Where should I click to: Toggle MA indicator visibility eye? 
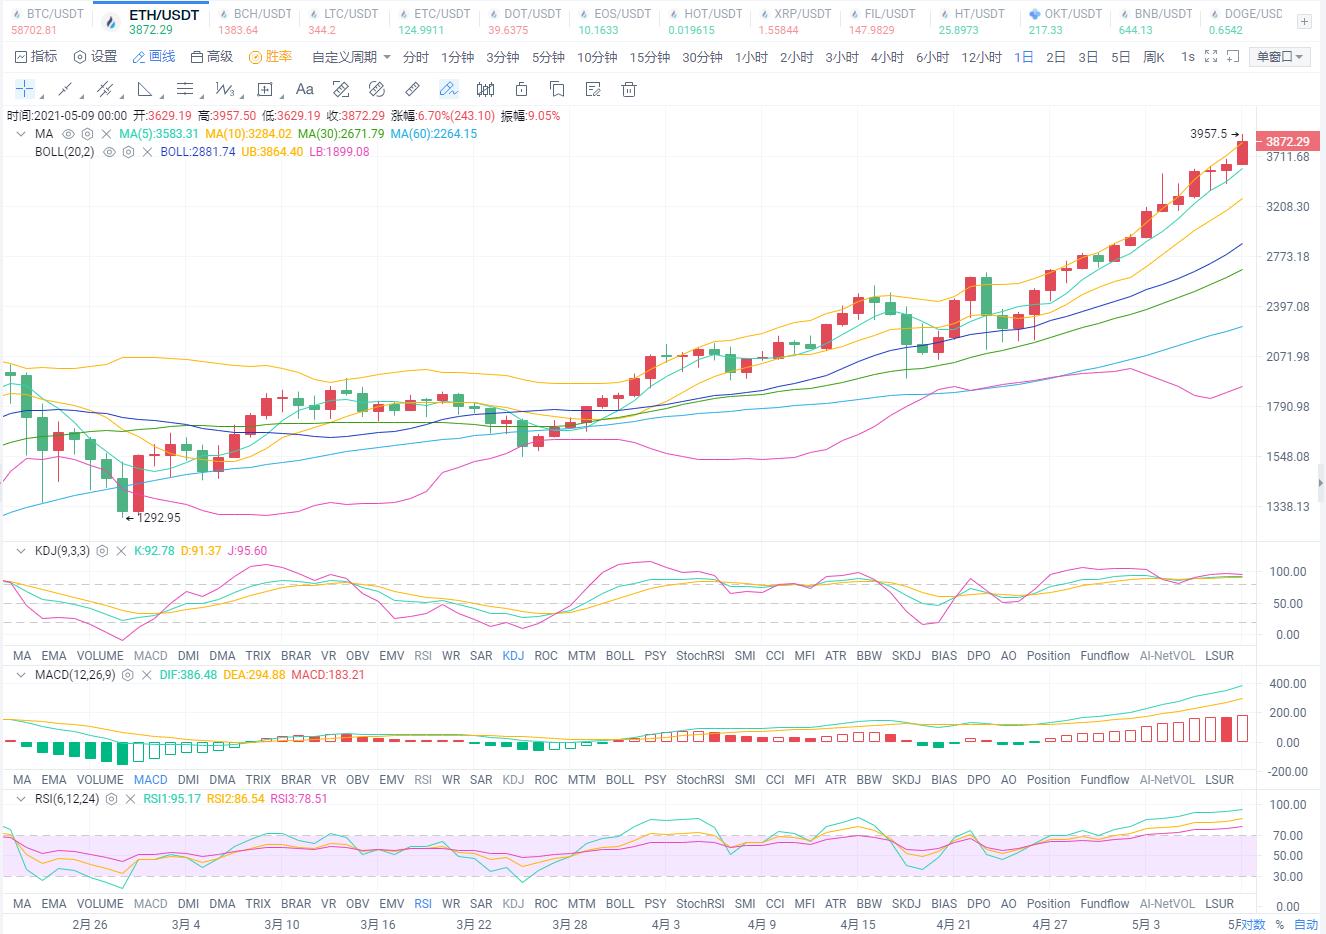tap(69, 133)
